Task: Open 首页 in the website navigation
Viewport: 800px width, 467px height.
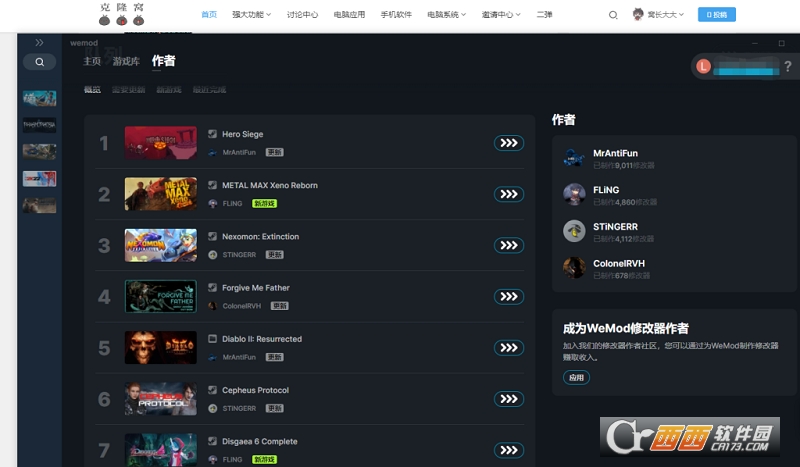Action: click(x=209, y=14)
